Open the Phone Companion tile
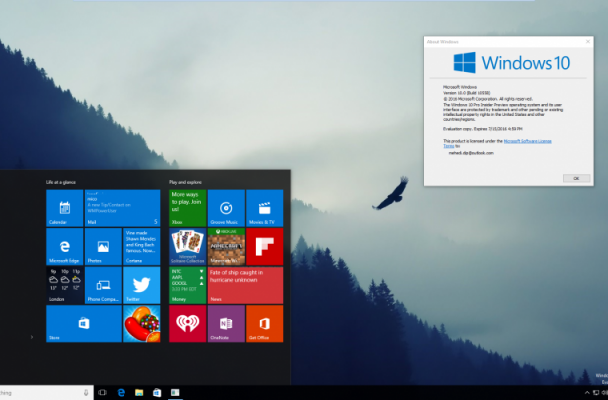 (x=102, y=285)
